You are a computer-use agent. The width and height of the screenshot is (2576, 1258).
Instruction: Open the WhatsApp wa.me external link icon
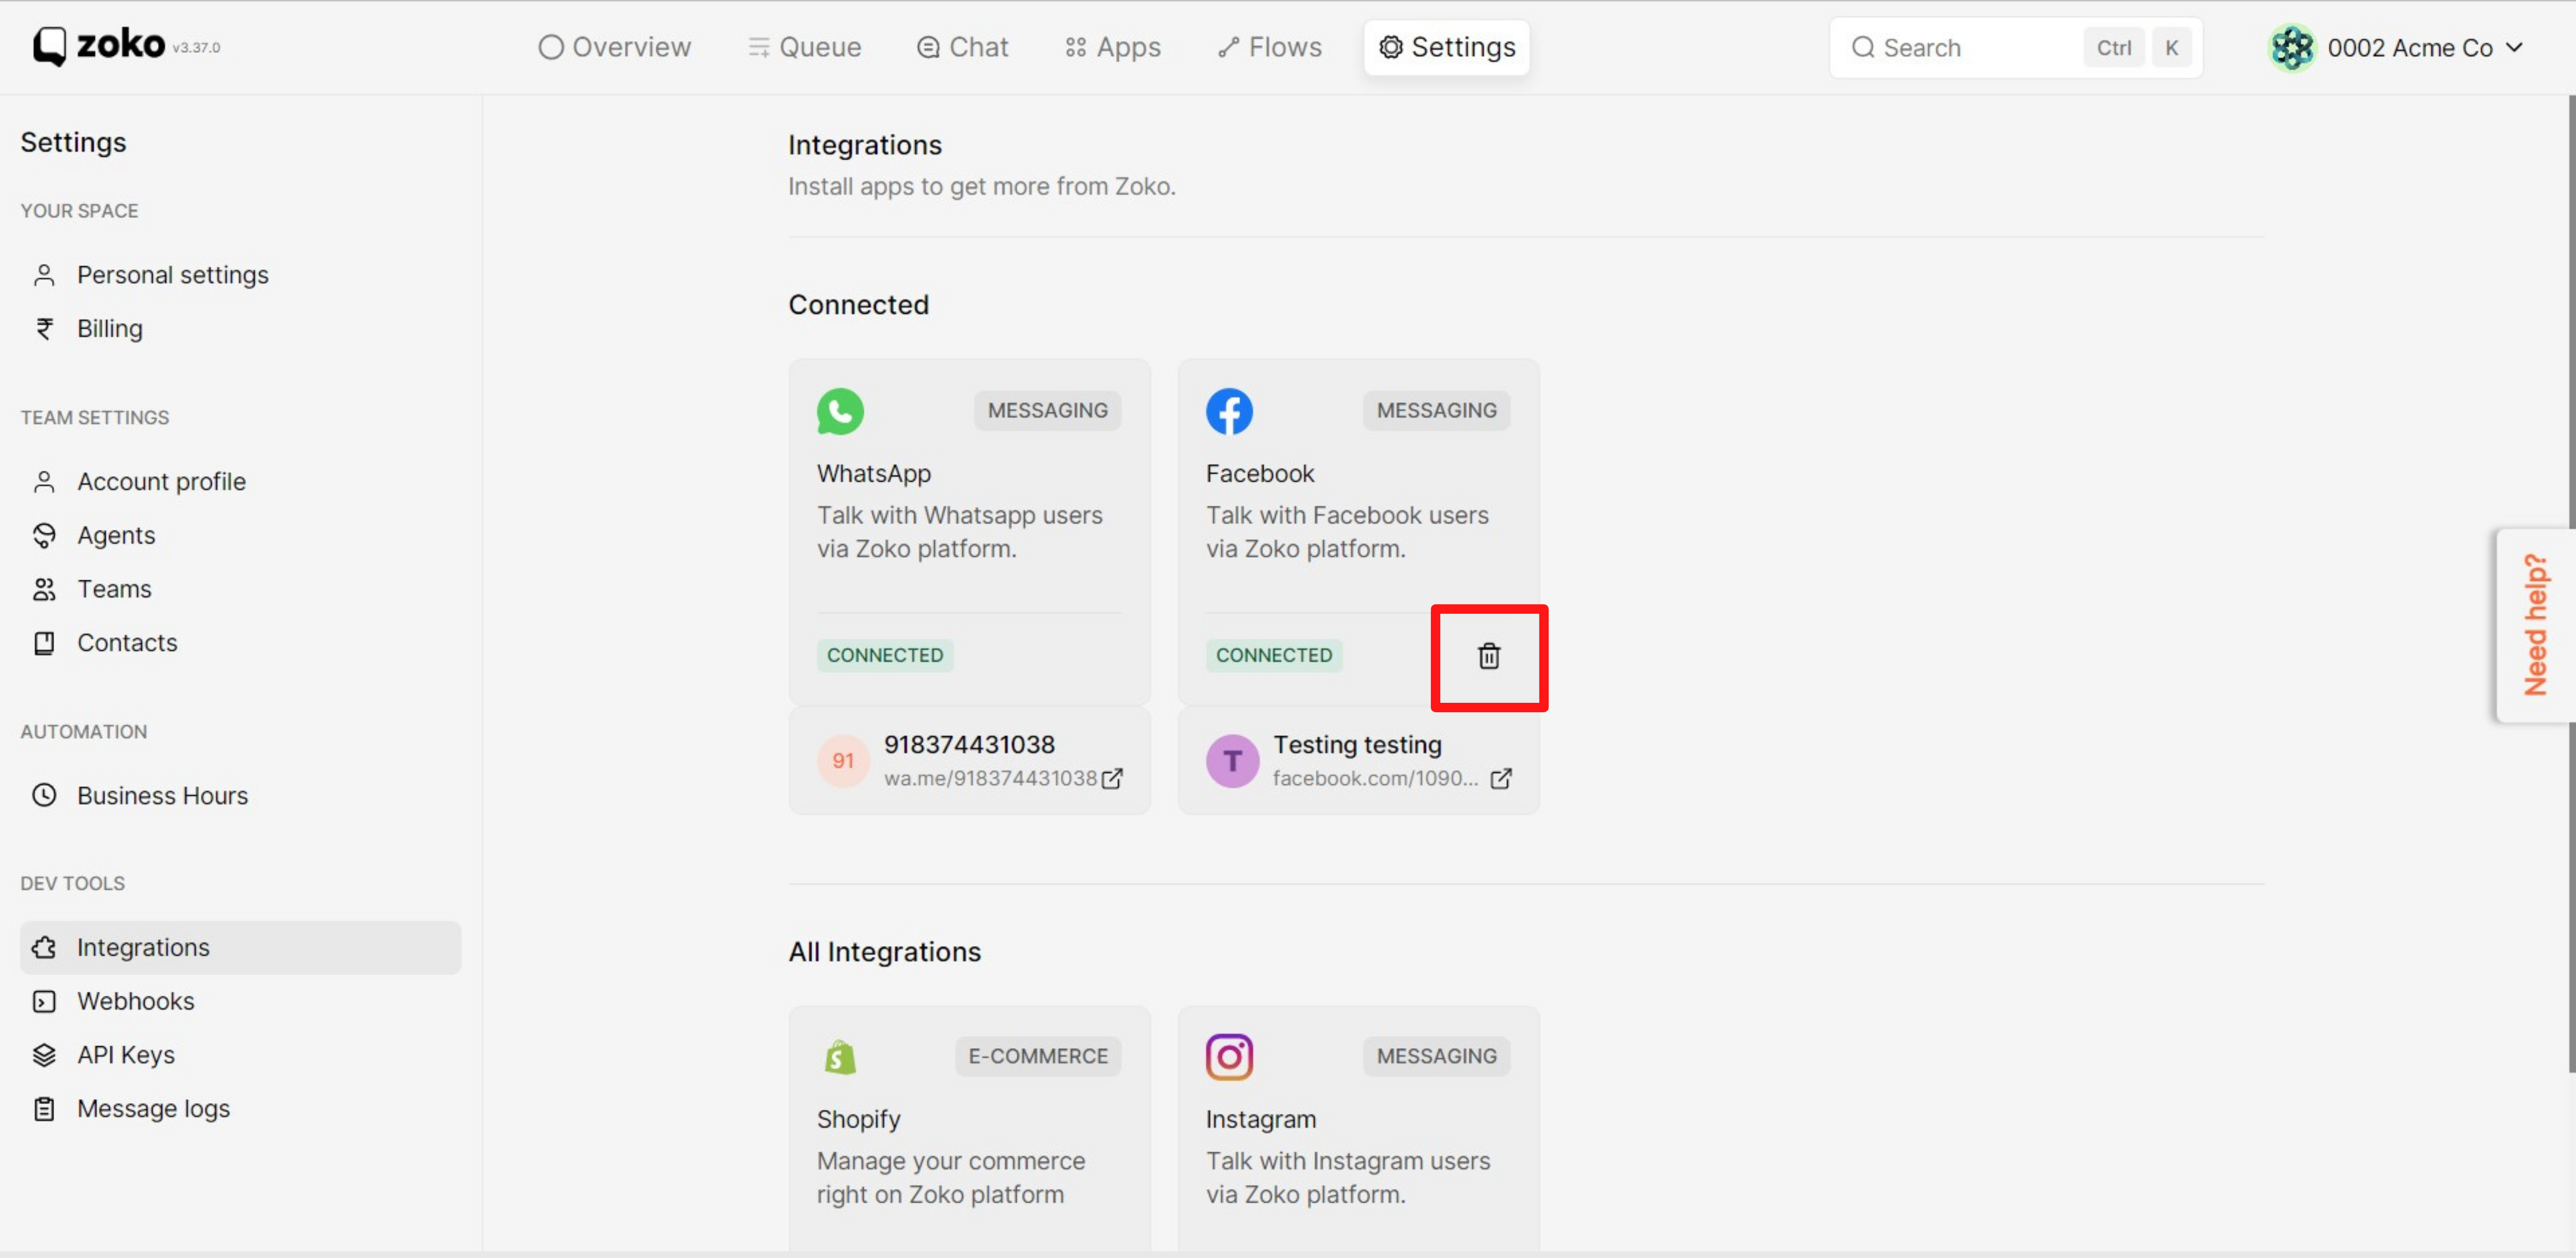1111,778
